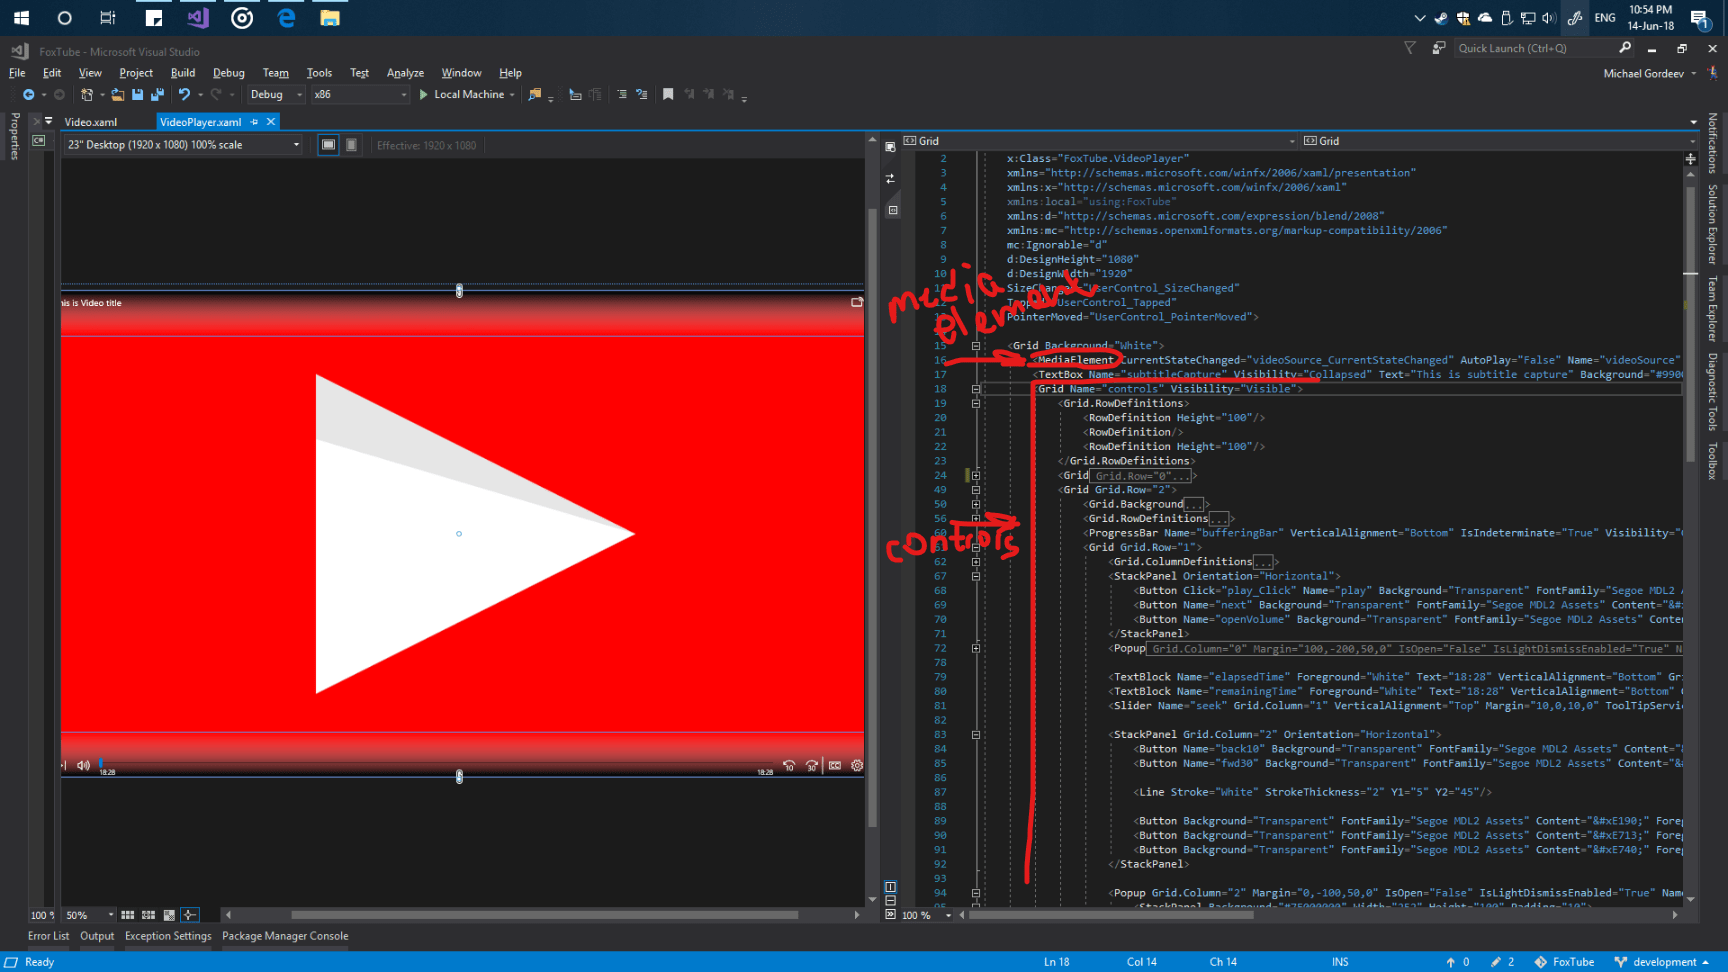Open the x86 platform dropdown
Screen dimensions: 1728x972
tap(360, 95)
